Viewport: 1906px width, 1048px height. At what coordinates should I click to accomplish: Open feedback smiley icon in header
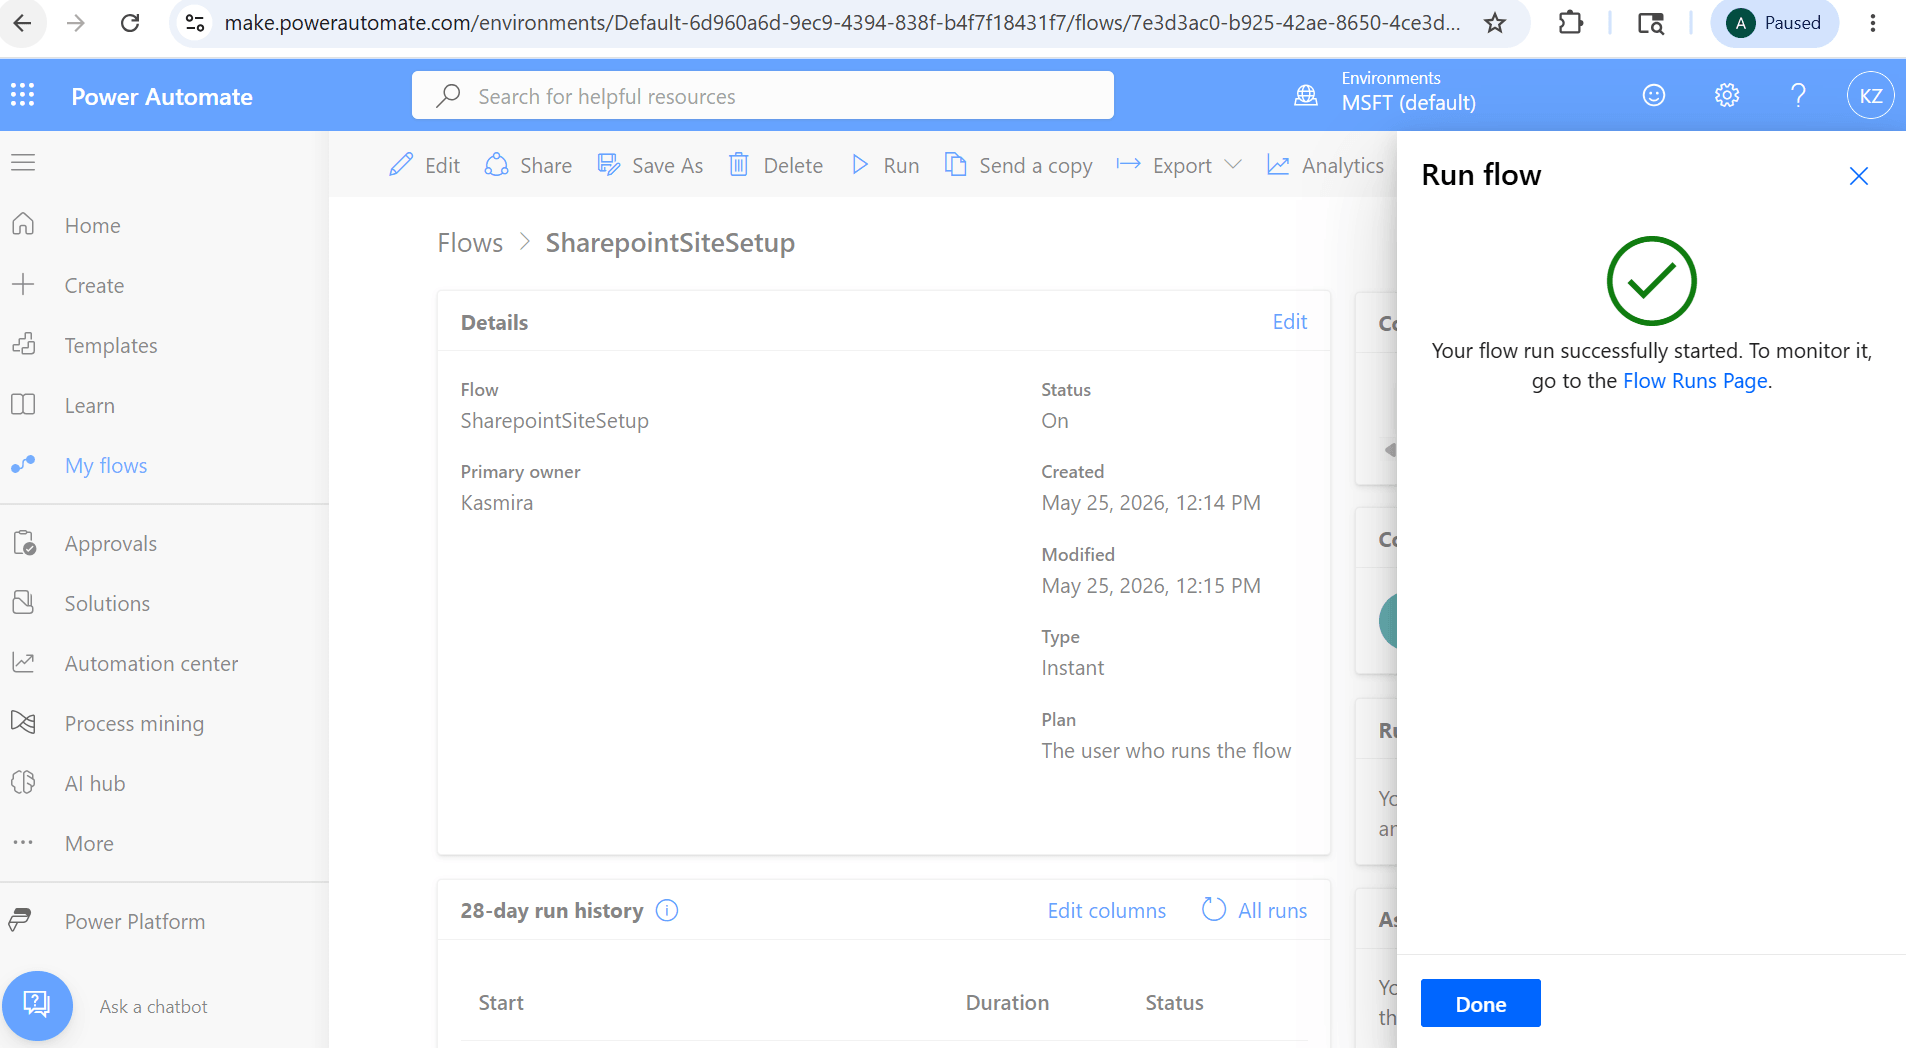[1654, 95]
